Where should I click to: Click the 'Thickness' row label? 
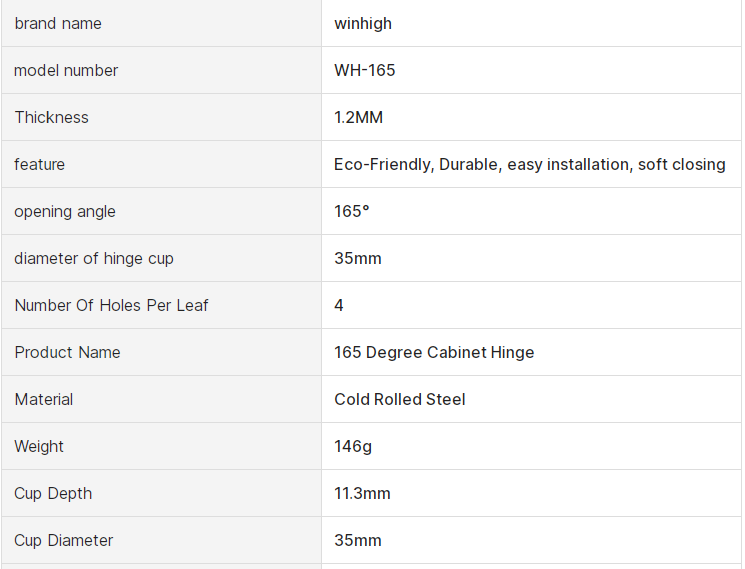[x=51, y=117]
